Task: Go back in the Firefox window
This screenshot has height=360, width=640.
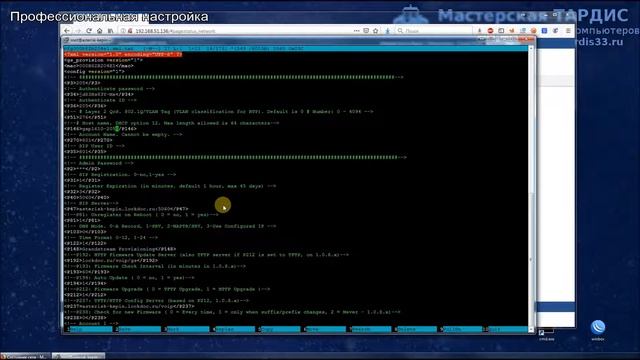Action: click(67, 31)
